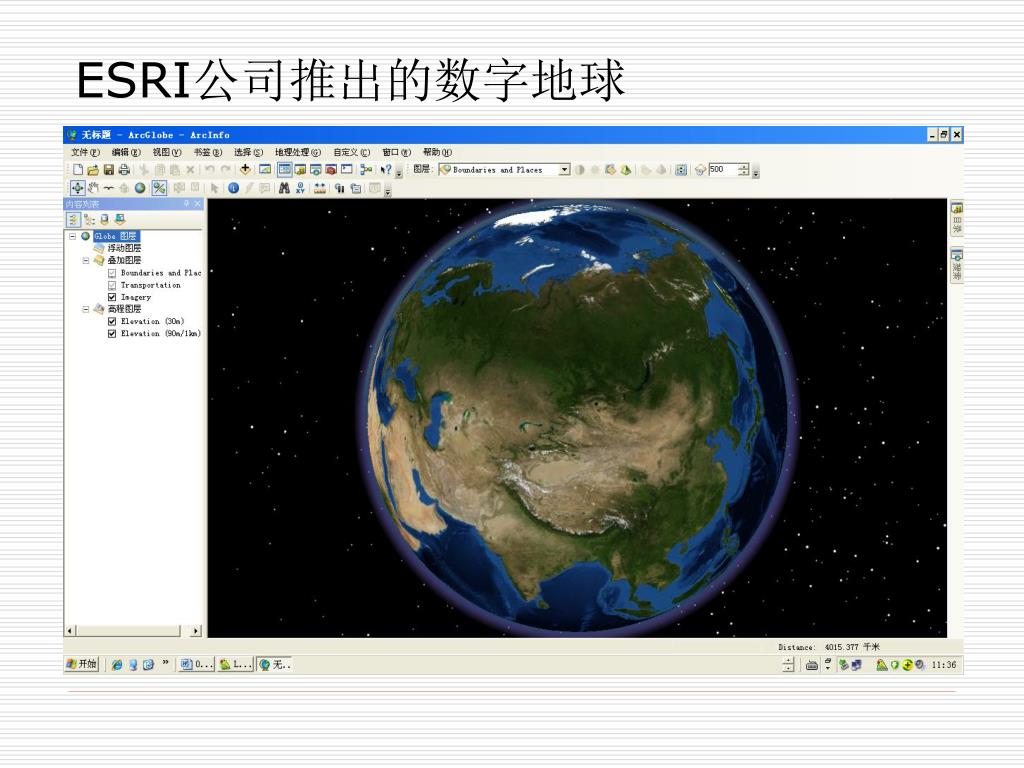Screen dimensions: 1024x768
Task: Open the Model Builder icon
Action: tap(366, 170)
